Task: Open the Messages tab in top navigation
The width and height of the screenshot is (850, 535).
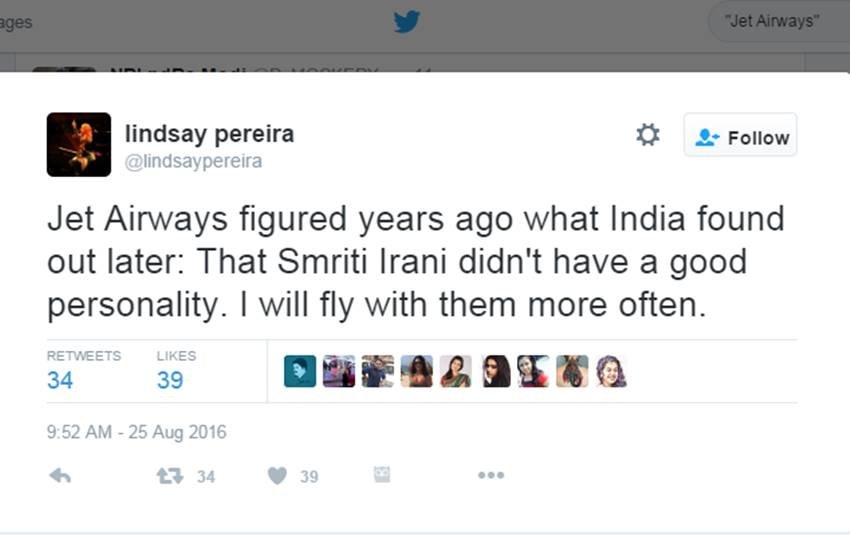Action: pos(15,22)
